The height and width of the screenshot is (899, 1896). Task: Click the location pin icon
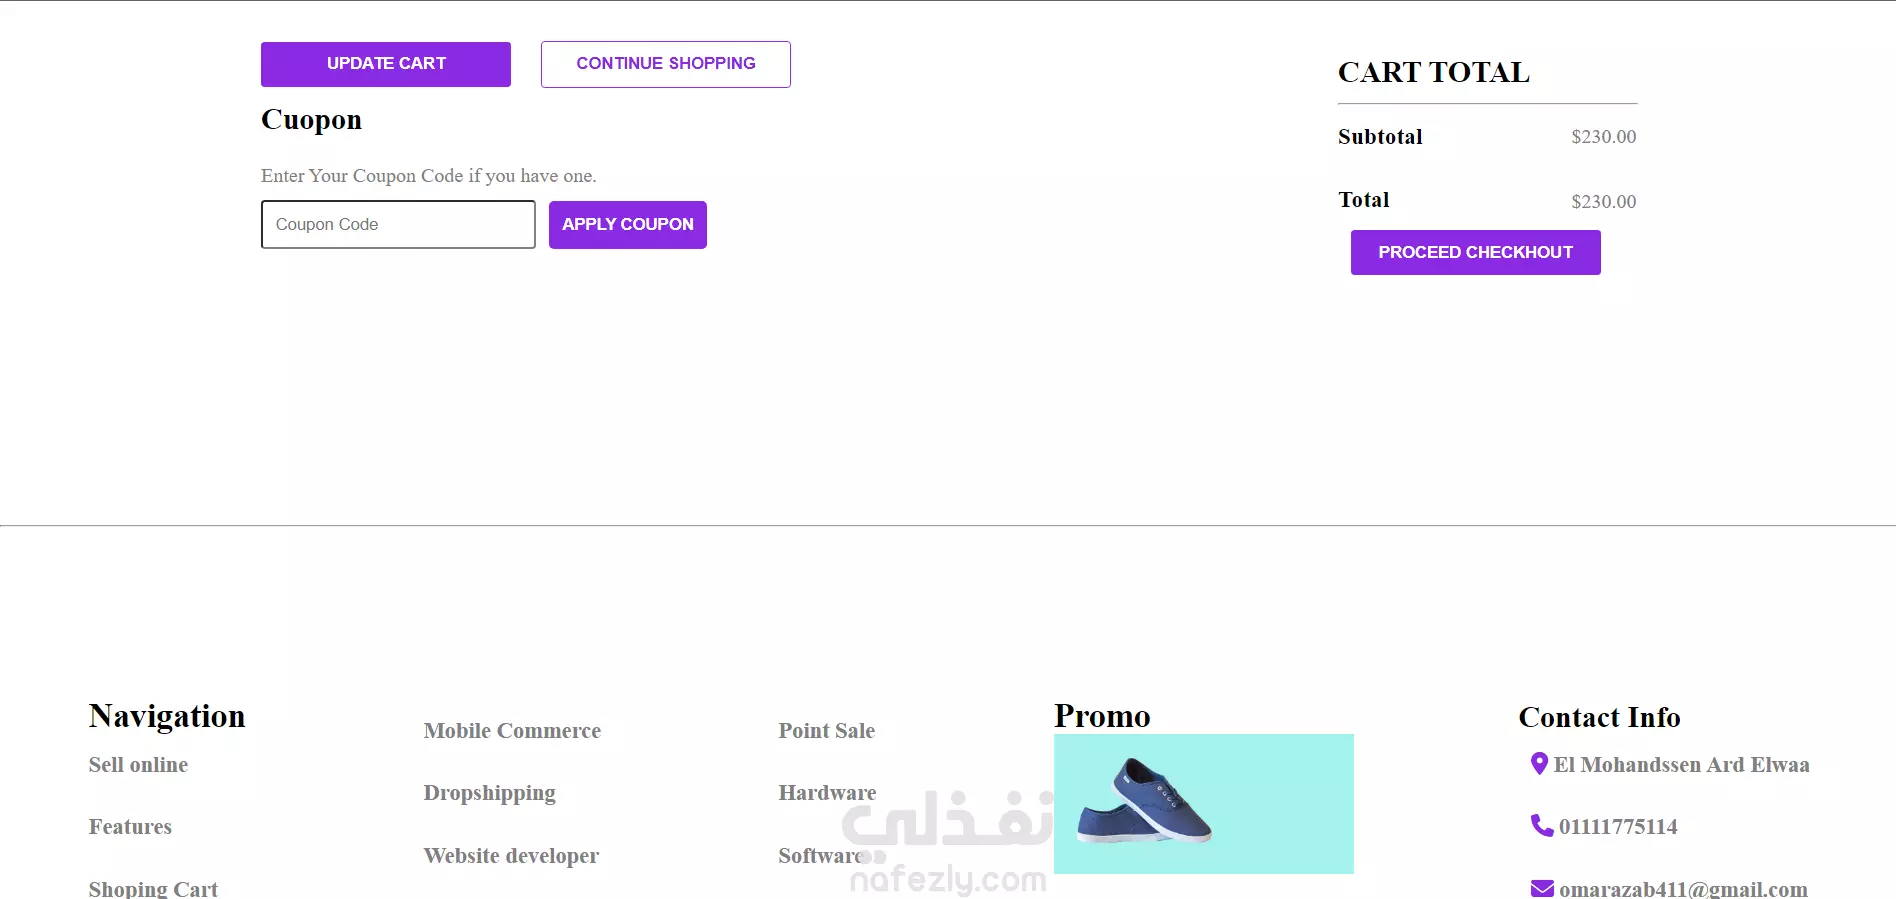[x=1539, y=764]
